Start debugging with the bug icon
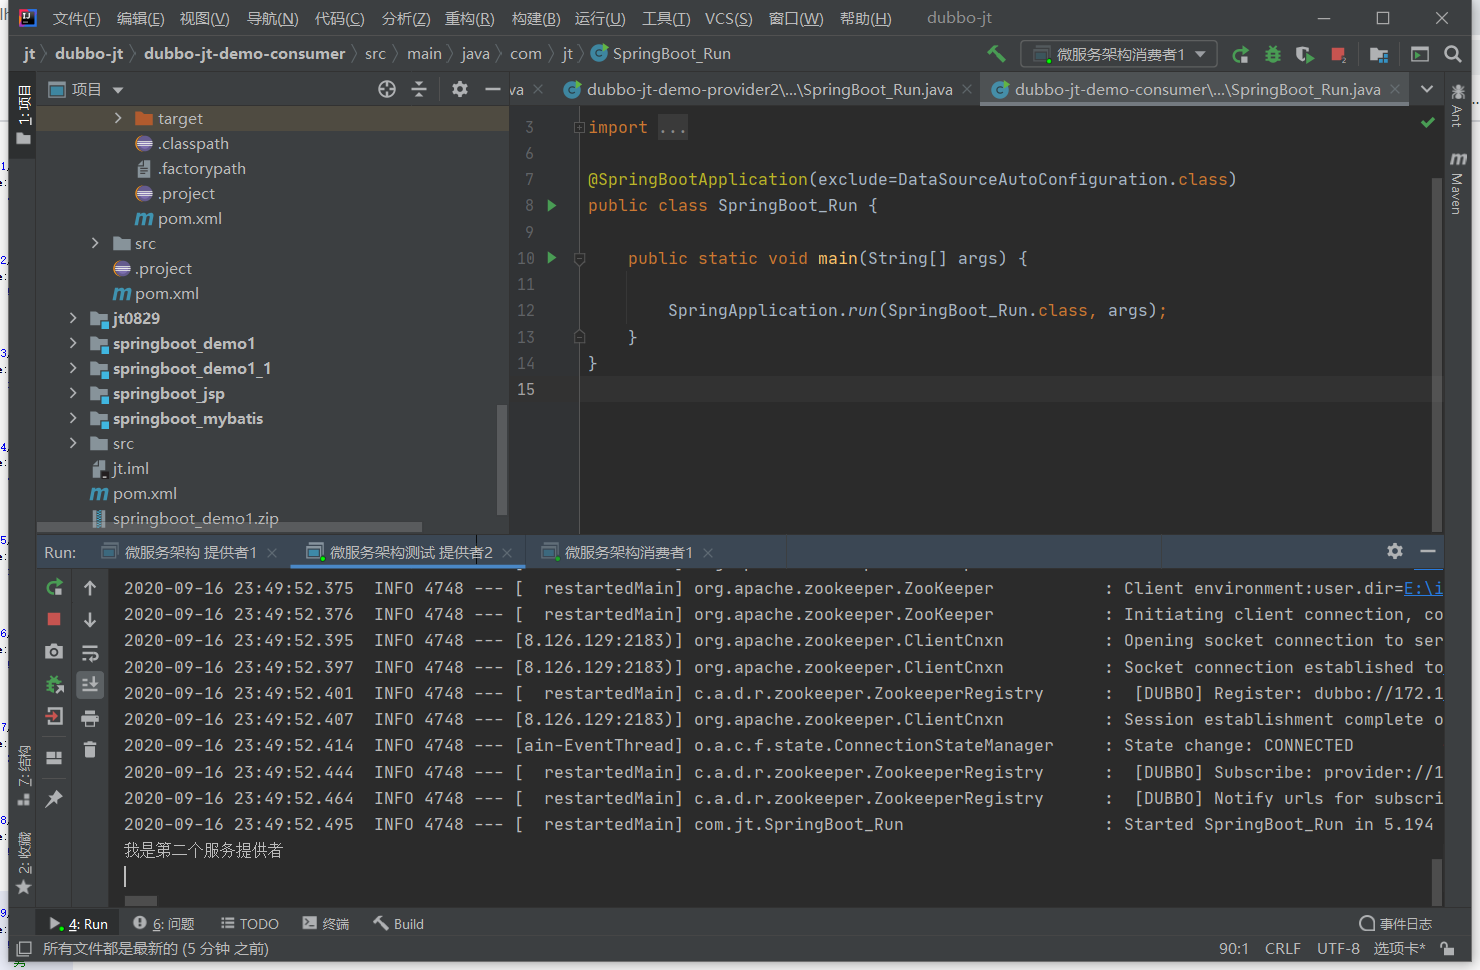Image resolution: width=1480 pixels, height=970 pixels. click(x=1272, y=54)
